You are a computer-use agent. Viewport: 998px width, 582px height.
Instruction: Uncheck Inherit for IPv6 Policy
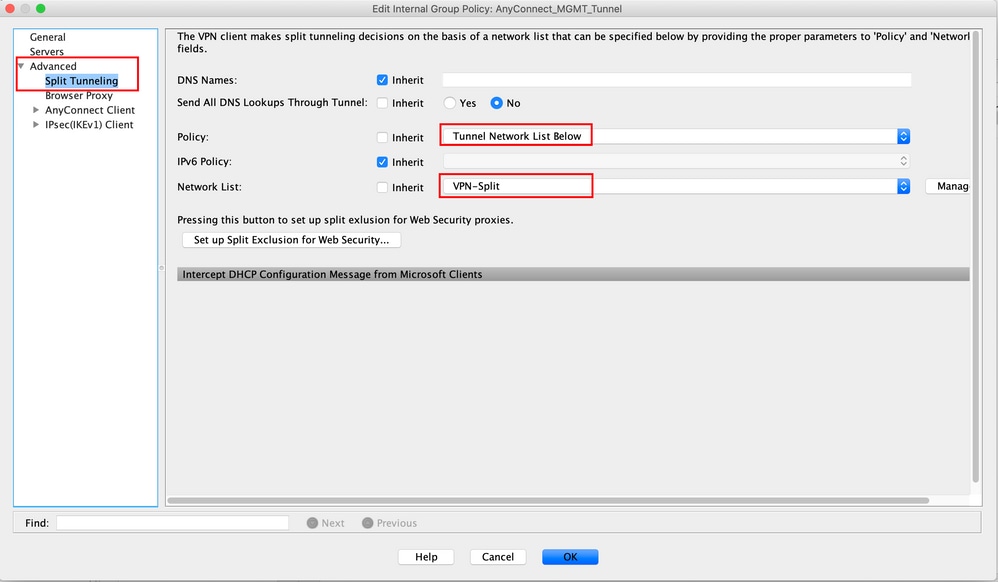382,162
